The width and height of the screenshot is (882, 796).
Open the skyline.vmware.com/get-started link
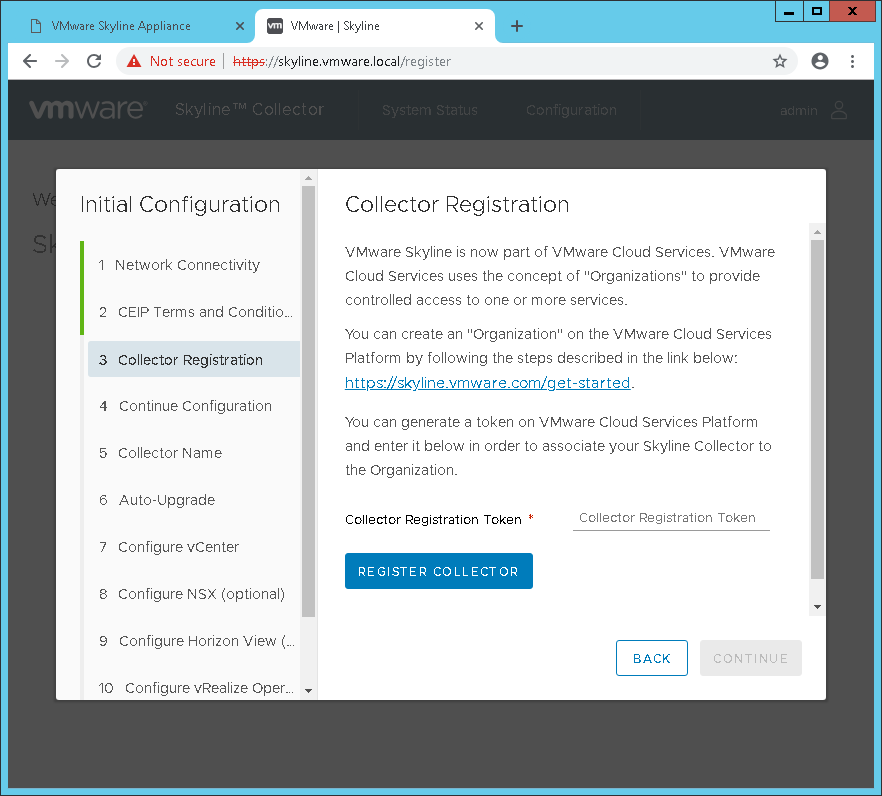point(487,383)
